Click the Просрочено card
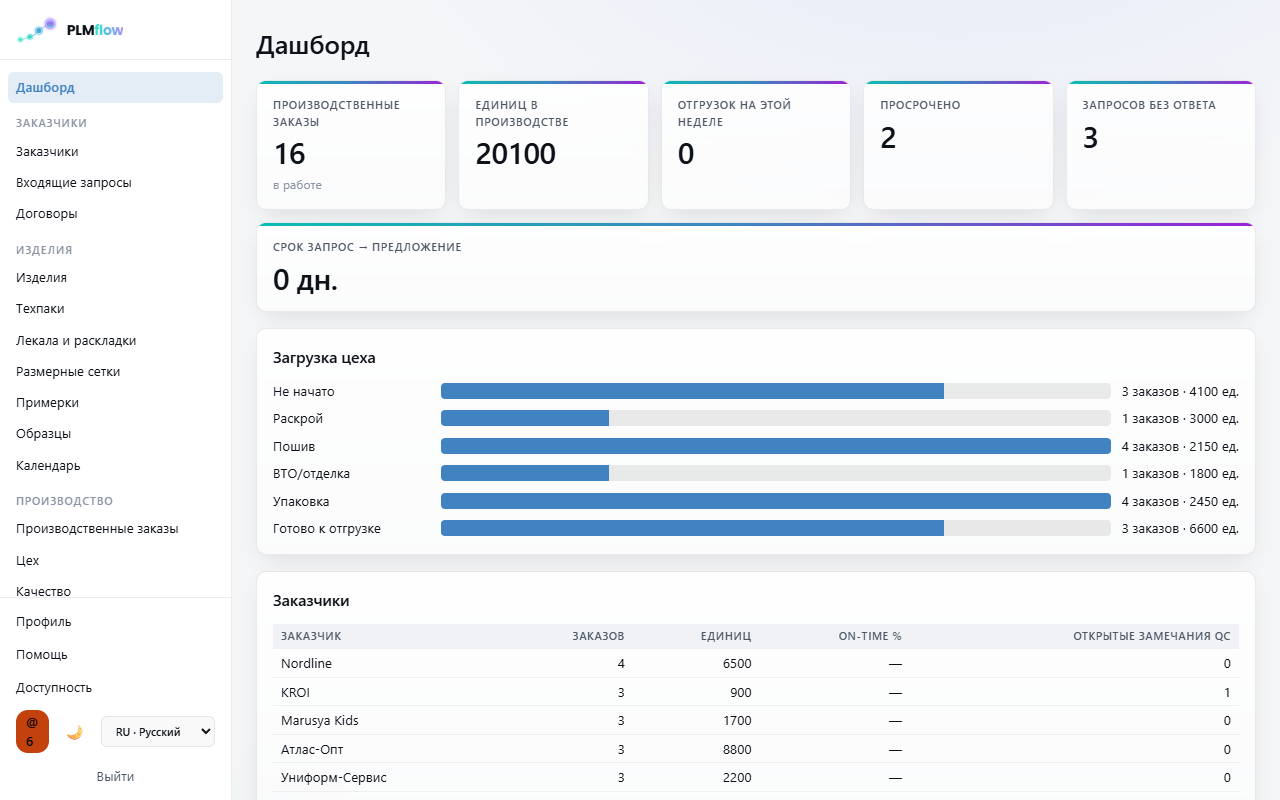The width and height of the screenshot is (1280, 800). pyautogui.click(x=958, y=145)
